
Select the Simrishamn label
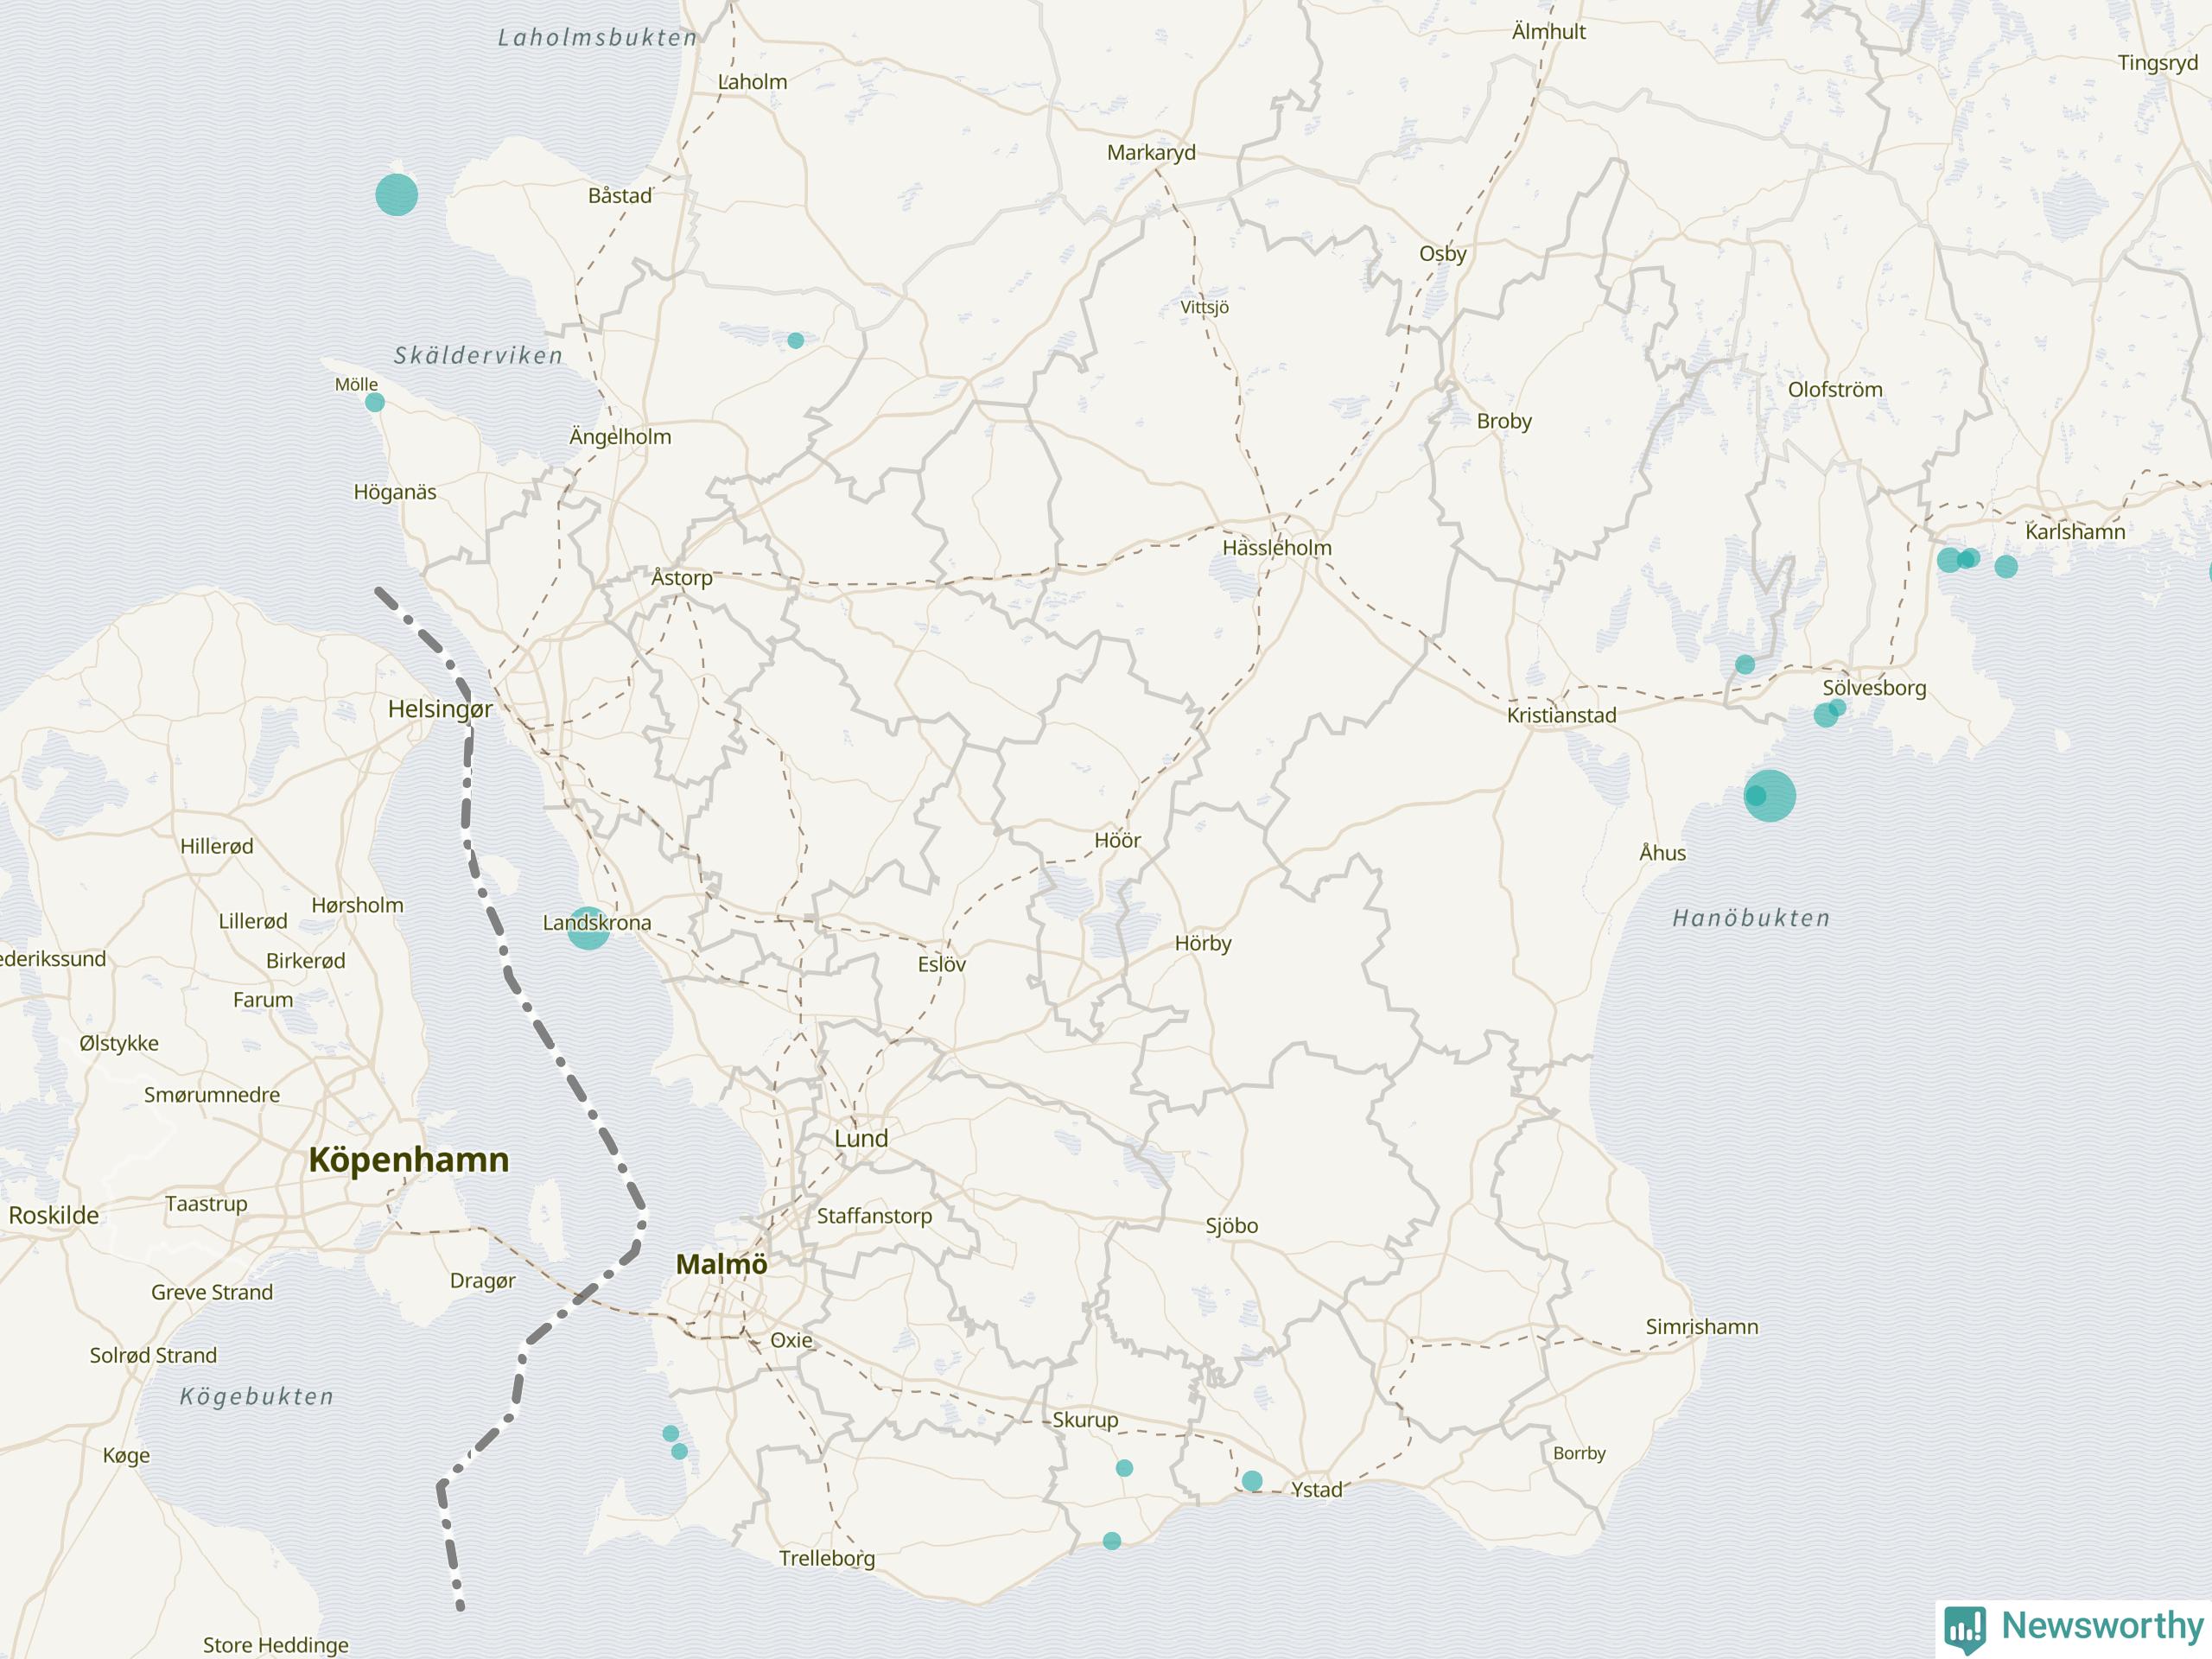1702,1327
